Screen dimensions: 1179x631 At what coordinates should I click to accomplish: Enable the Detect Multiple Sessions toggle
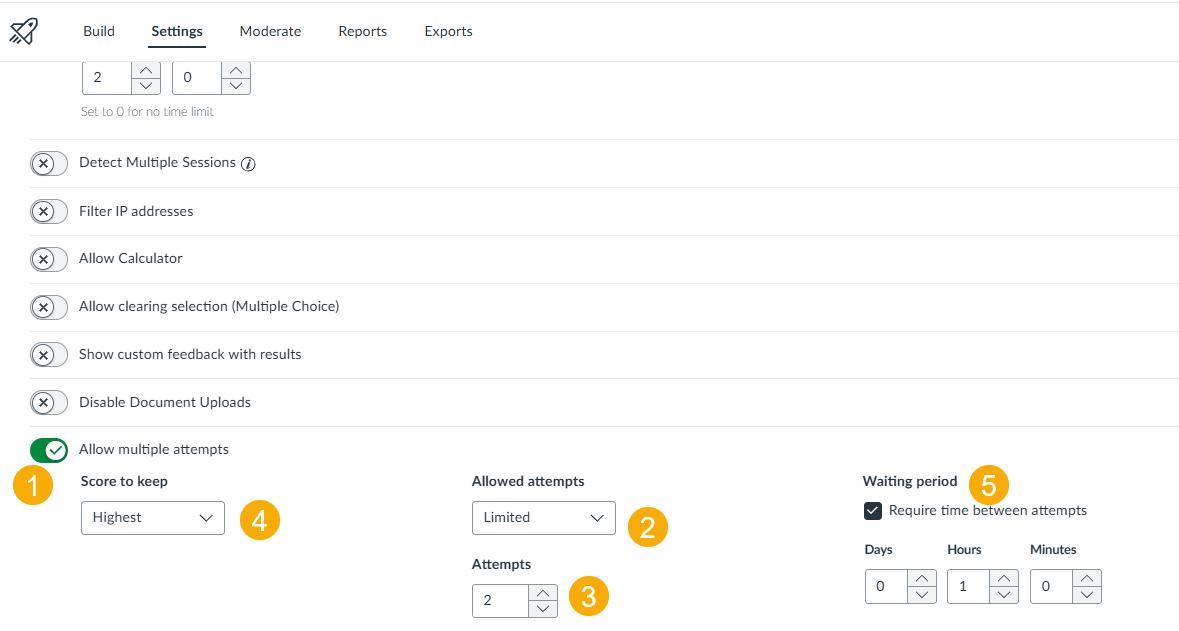click(49, 163)
